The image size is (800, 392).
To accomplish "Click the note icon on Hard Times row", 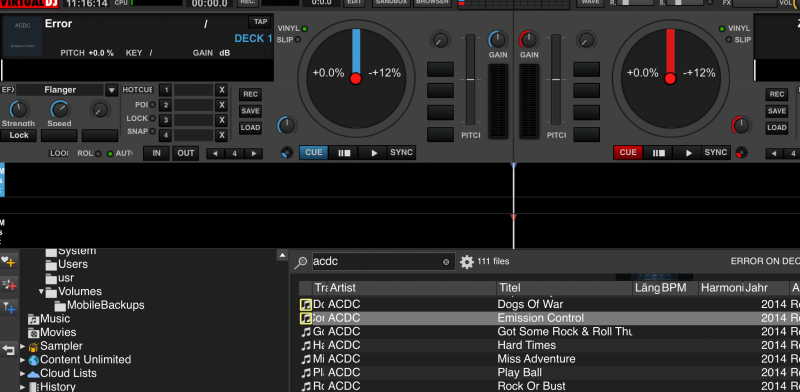I will point(306,346).
